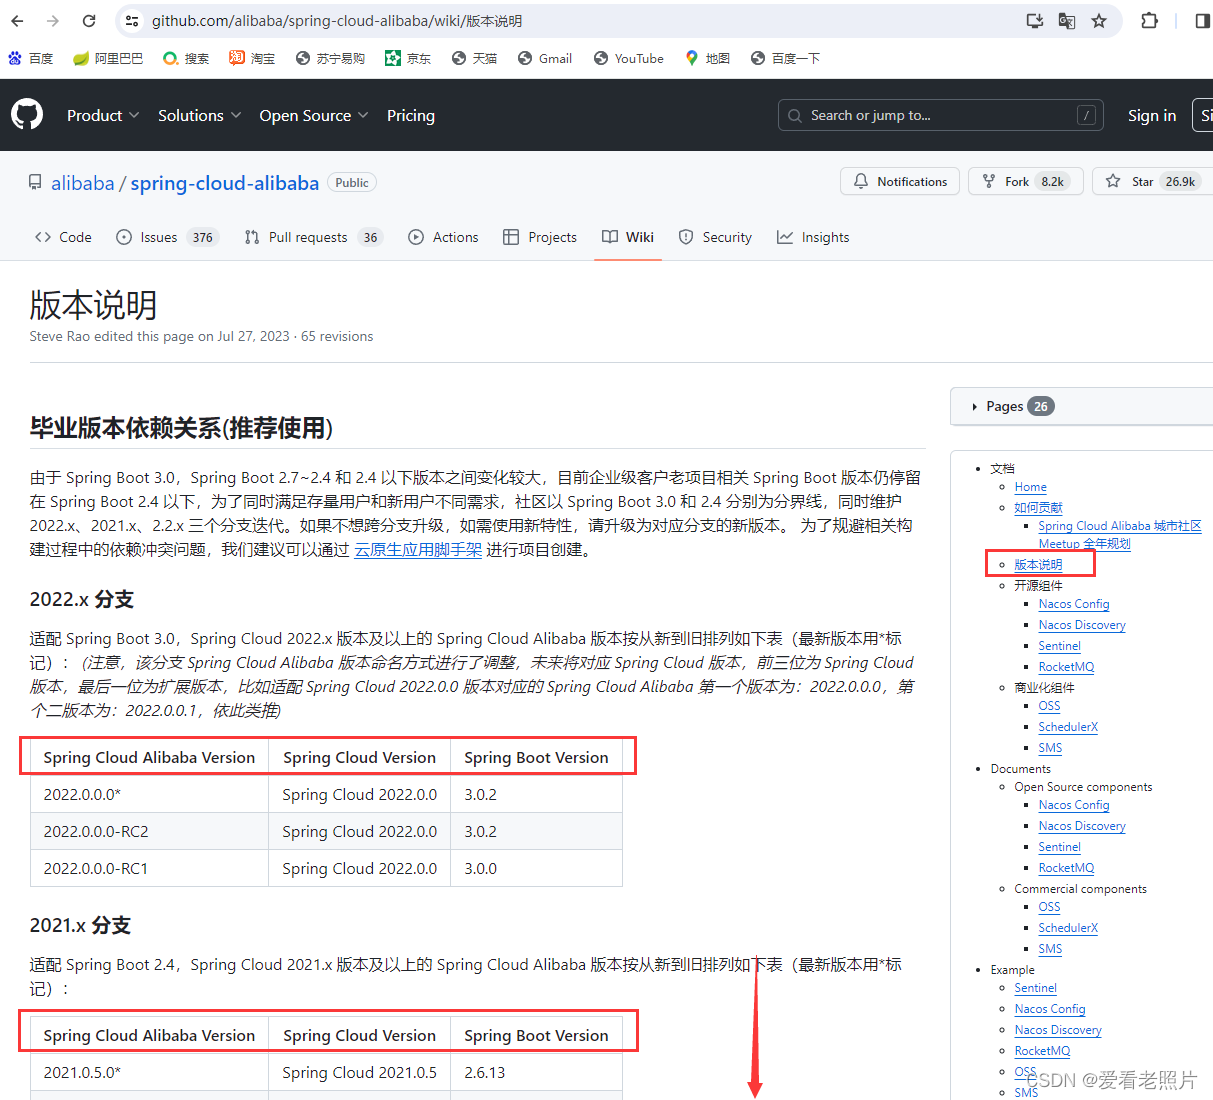Open OSS under 商业化组件
Image resolution: width=1213 pixels, height=1100 pixels.
(x=1049, y=706)
